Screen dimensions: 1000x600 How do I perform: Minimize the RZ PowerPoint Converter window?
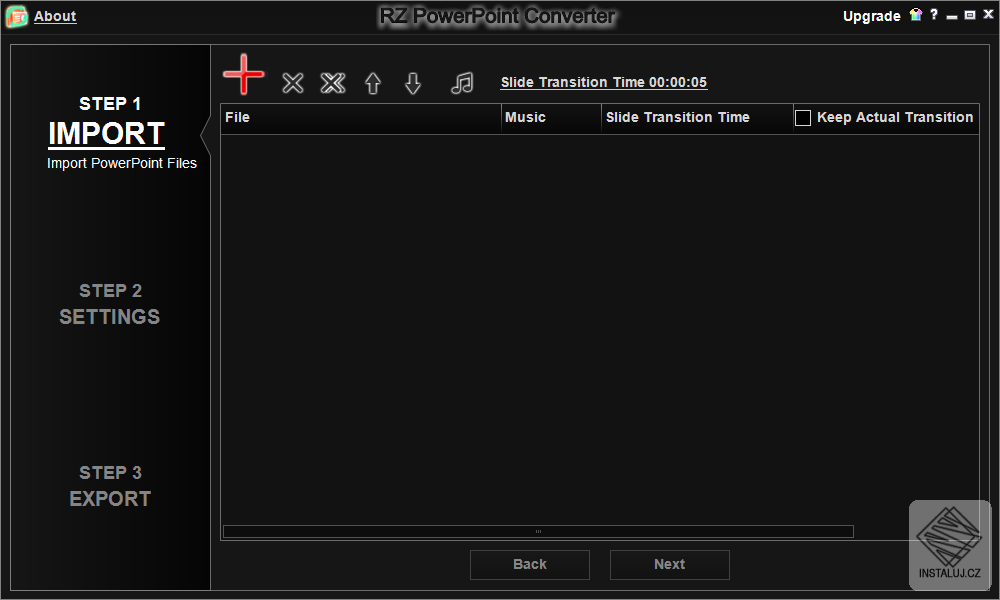[x=952, y=15]
